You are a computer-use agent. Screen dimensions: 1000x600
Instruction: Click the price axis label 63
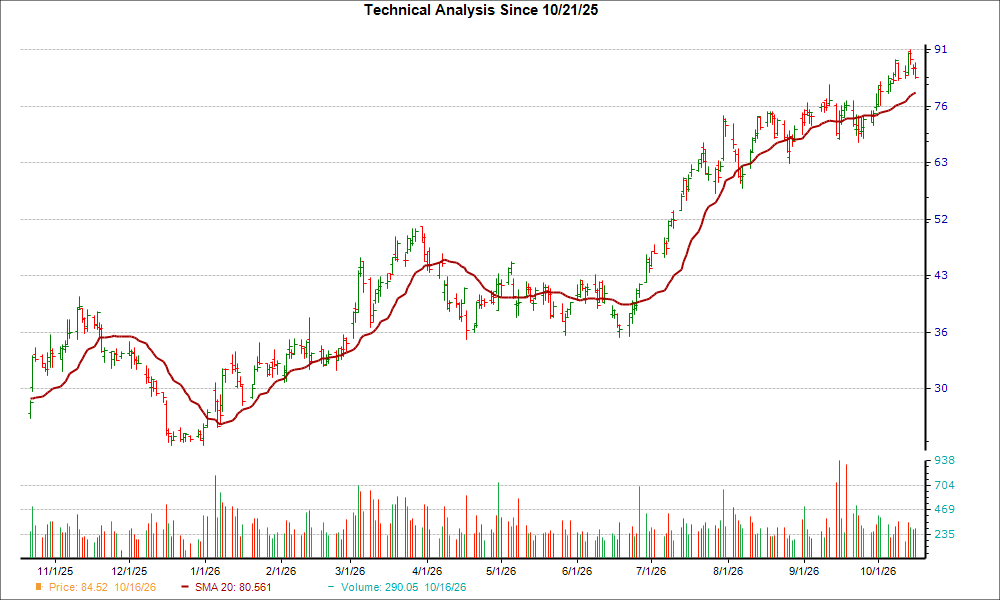941,163
